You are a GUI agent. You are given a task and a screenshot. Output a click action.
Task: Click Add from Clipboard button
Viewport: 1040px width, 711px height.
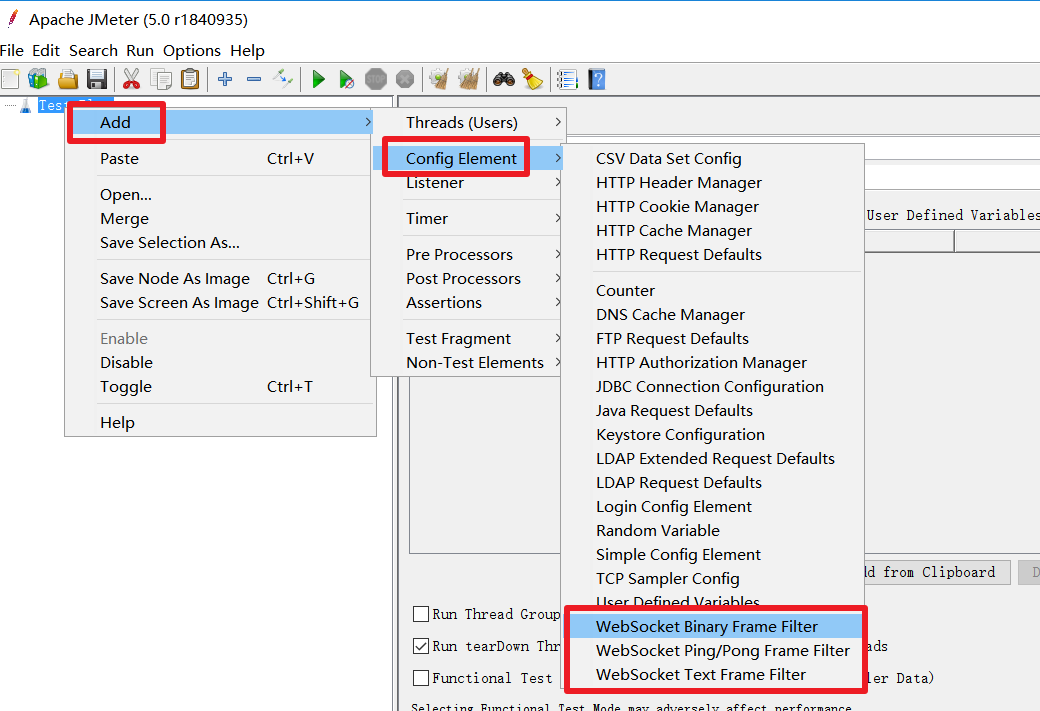point(937,572)
